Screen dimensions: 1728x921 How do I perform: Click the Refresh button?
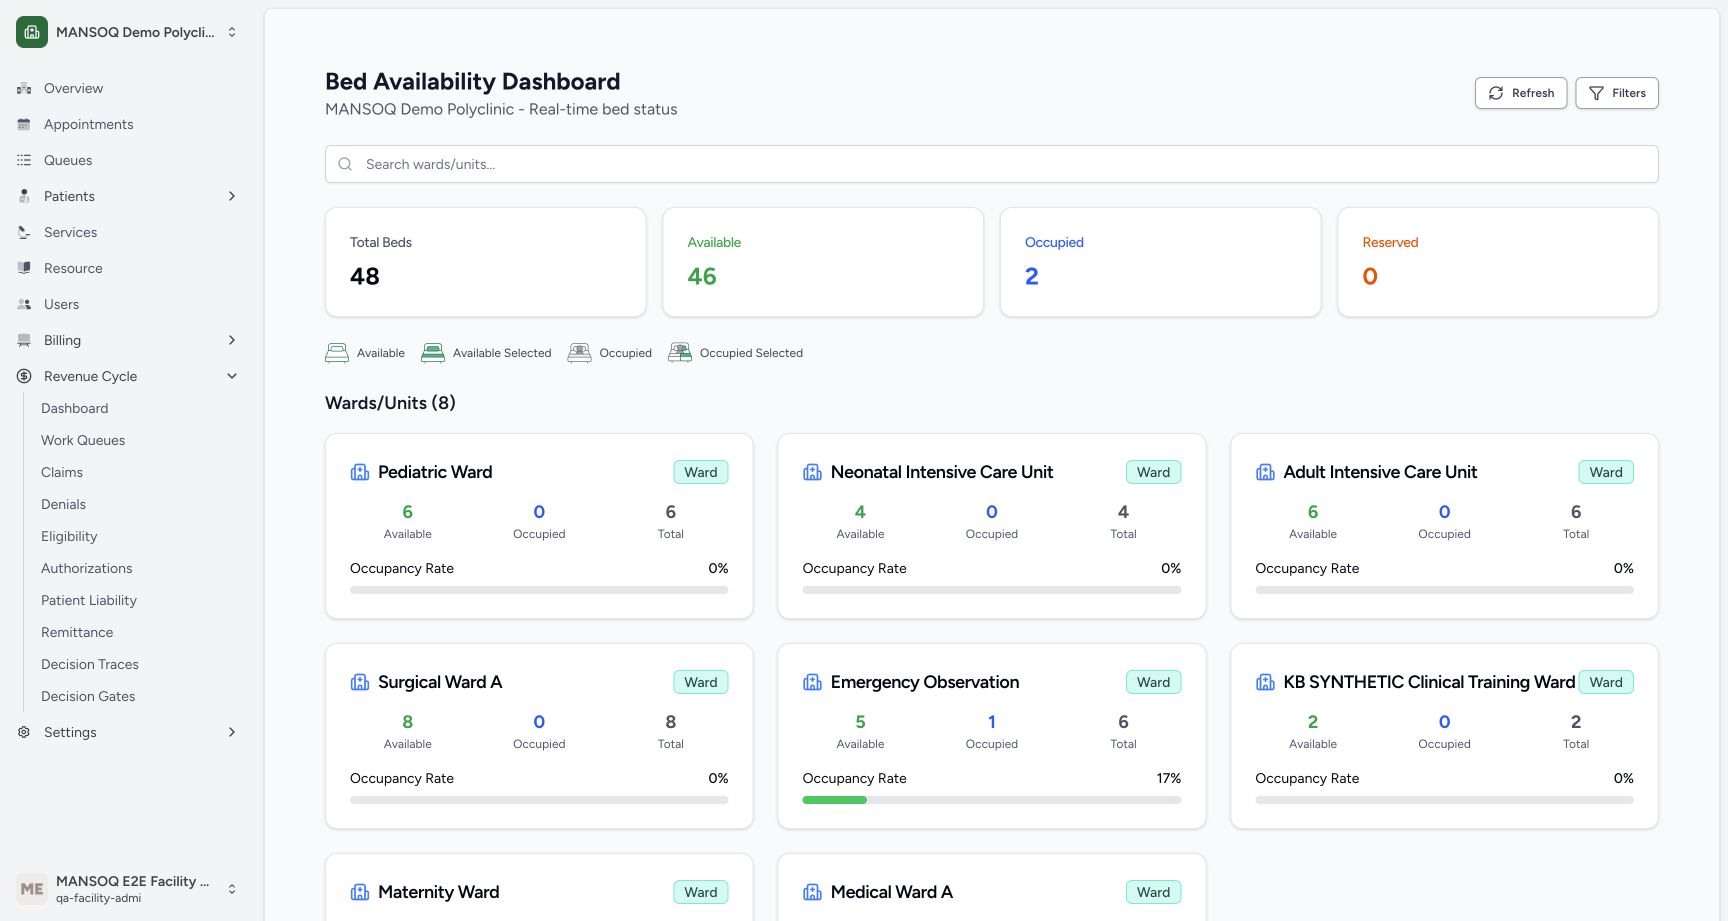1521,93
